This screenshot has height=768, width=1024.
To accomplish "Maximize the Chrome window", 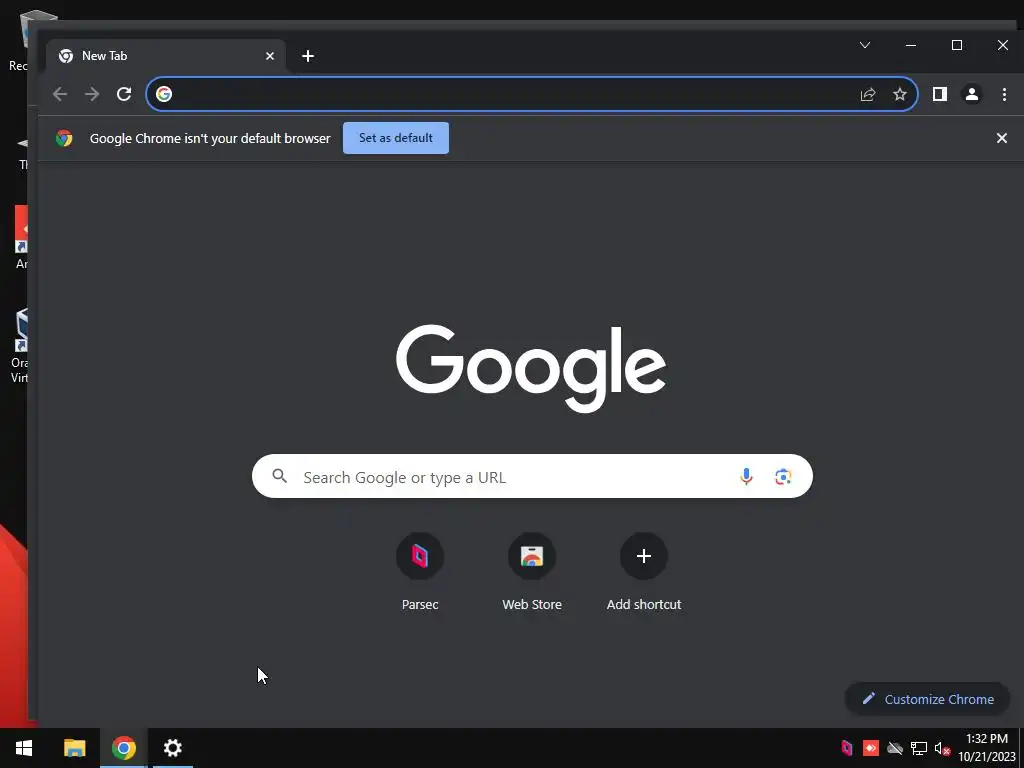I will 957,45.
